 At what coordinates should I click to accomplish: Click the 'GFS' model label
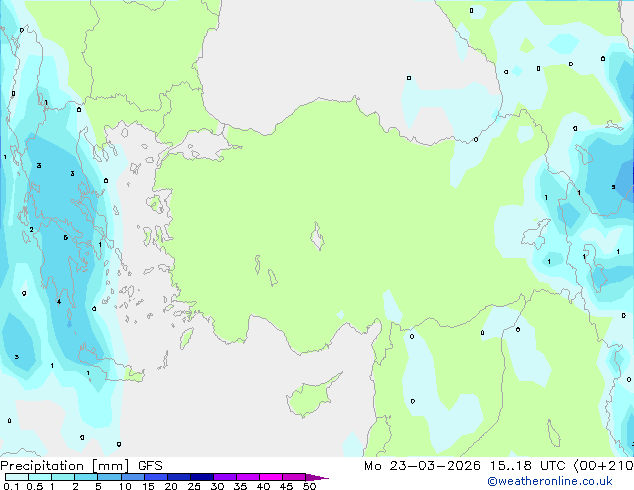point(150,466)
